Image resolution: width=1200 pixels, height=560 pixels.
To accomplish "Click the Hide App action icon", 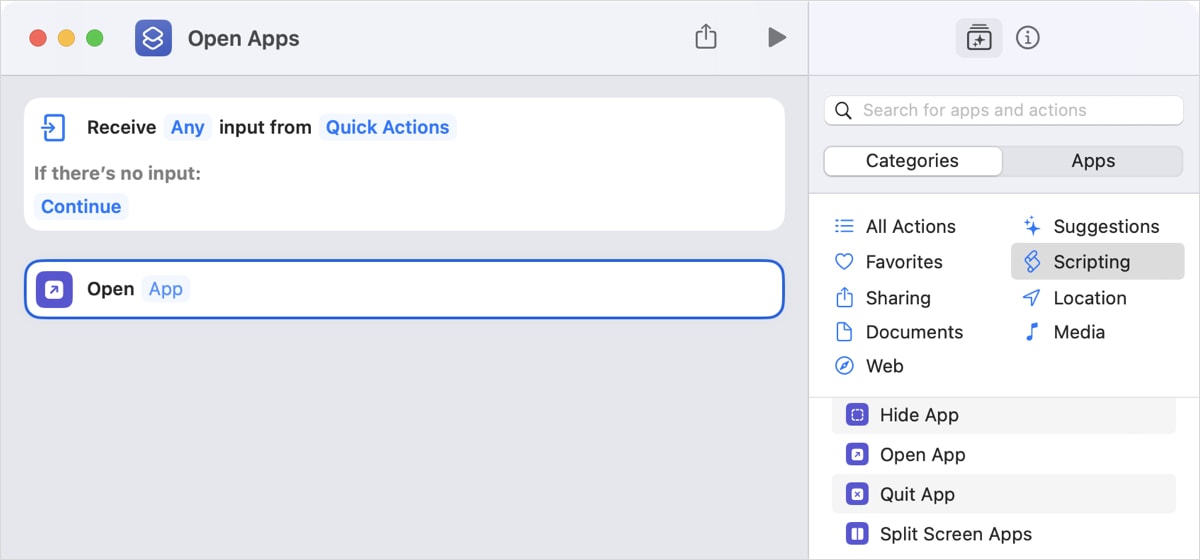I will [x=857, y=415].
